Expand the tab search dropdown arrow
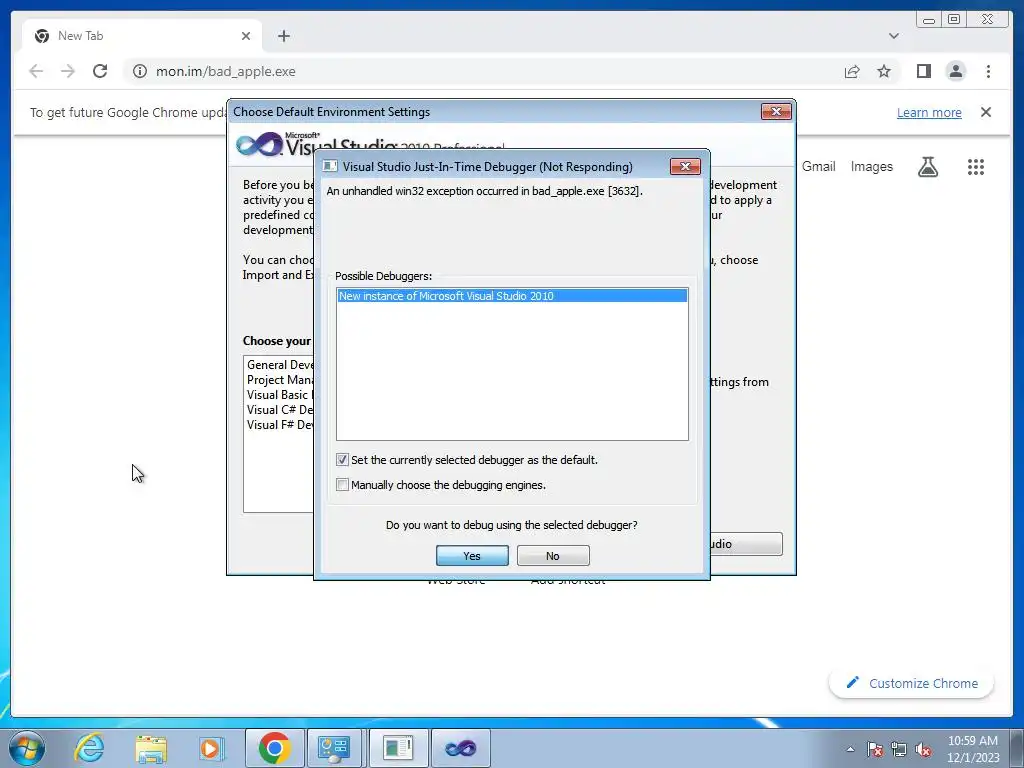 [893, 36]
